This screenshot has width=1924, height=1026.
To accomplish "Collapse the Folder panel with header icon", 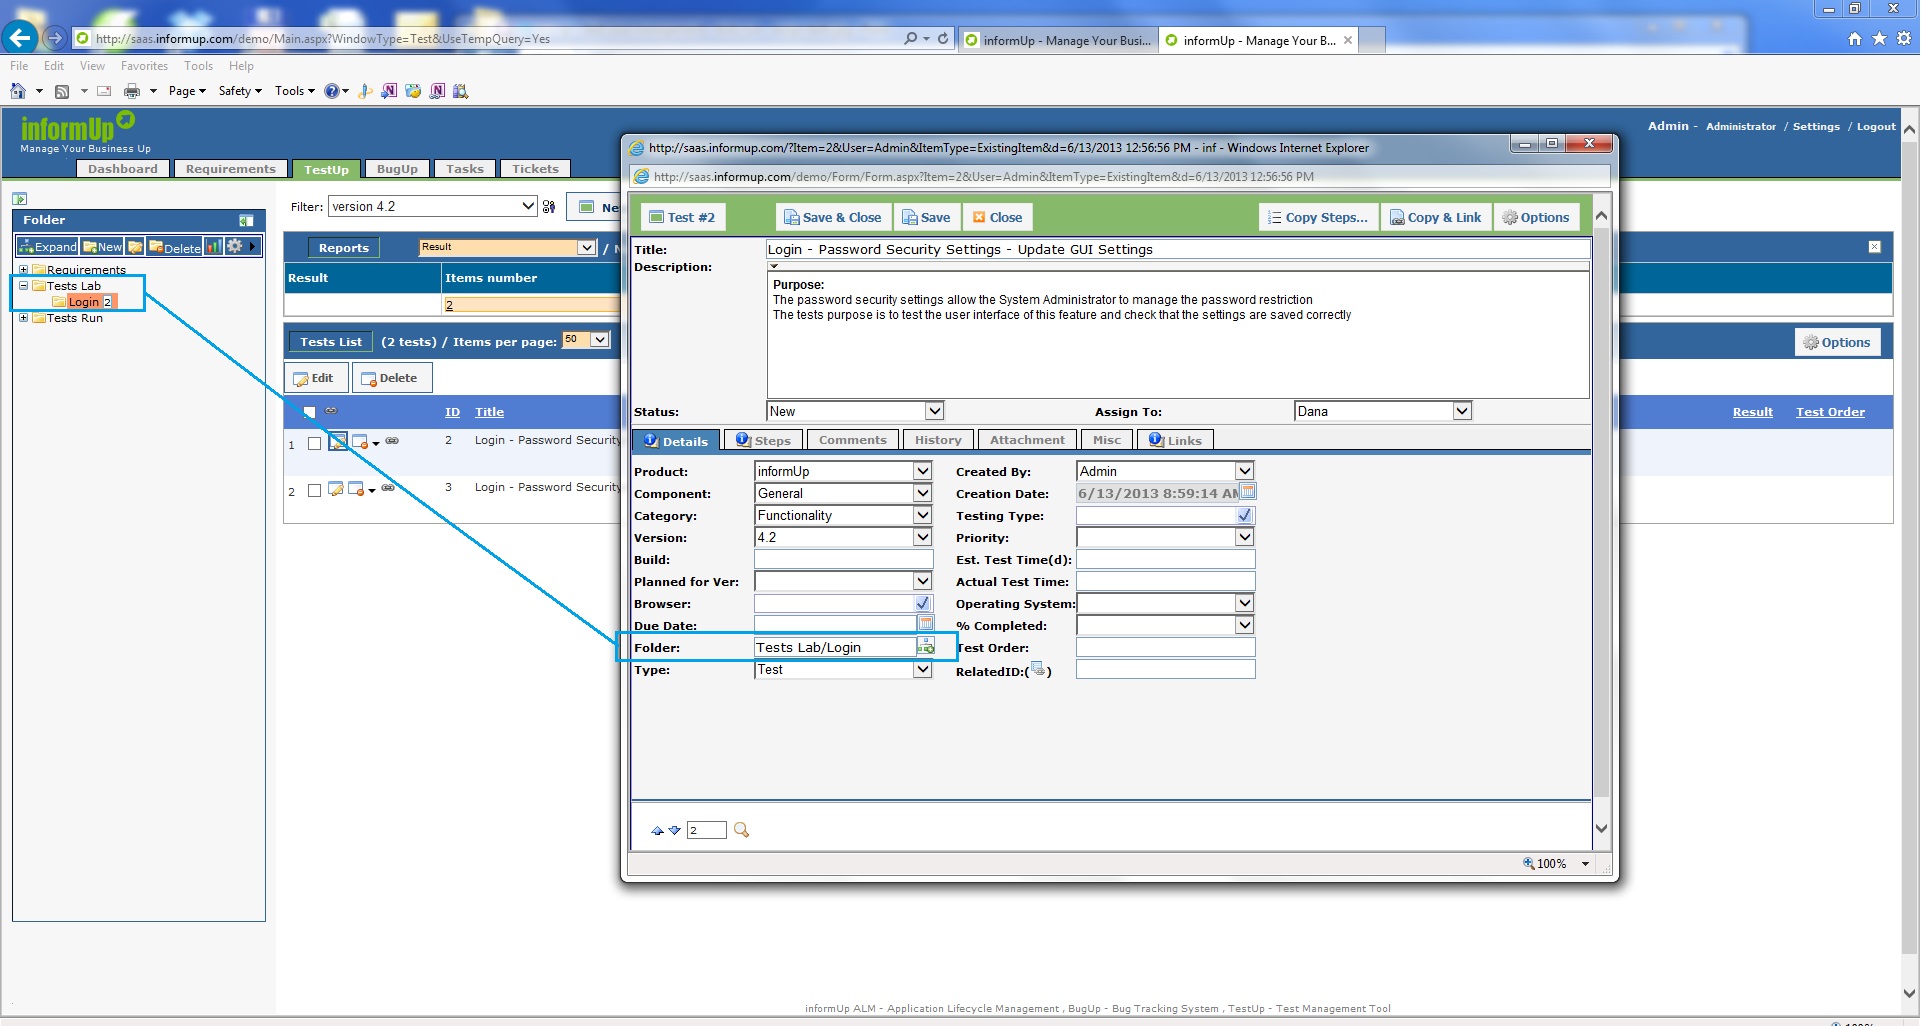I will click(246, 220).
